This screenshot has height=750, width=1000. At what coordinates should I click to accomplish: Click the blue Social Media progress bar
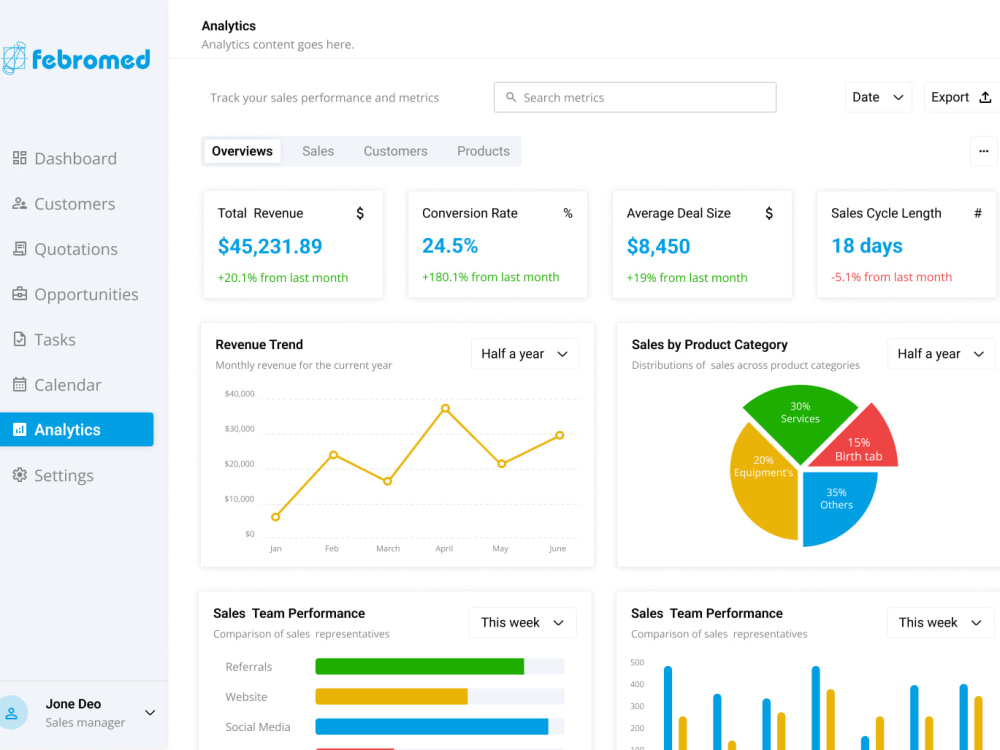pos(432,726)
